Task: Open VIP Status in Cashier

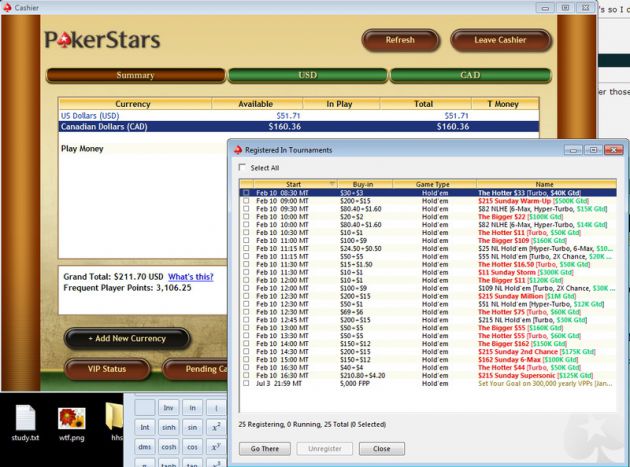Action: pos(107,369)
